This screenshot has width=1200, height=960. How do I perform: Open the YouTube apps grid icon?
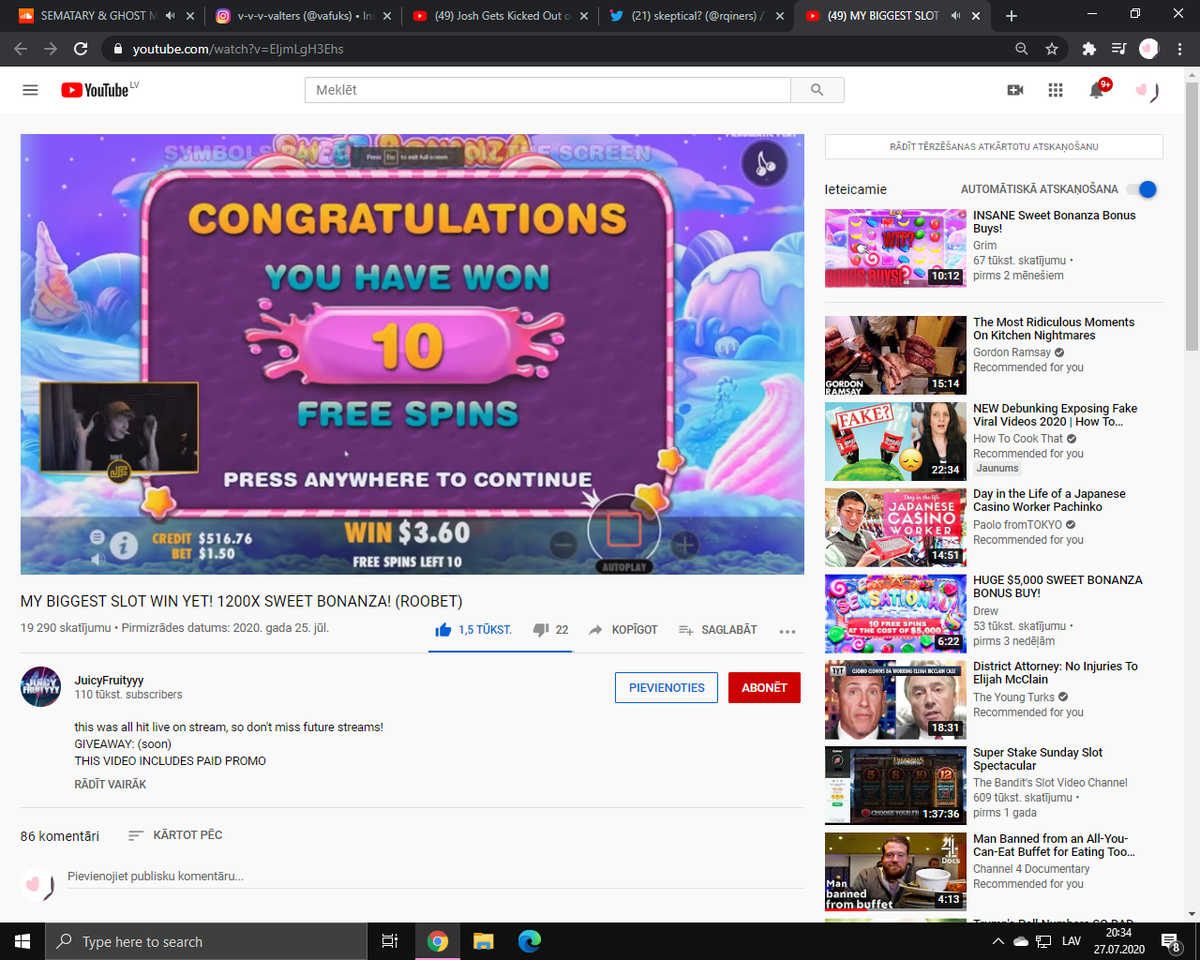[1055, 90]
